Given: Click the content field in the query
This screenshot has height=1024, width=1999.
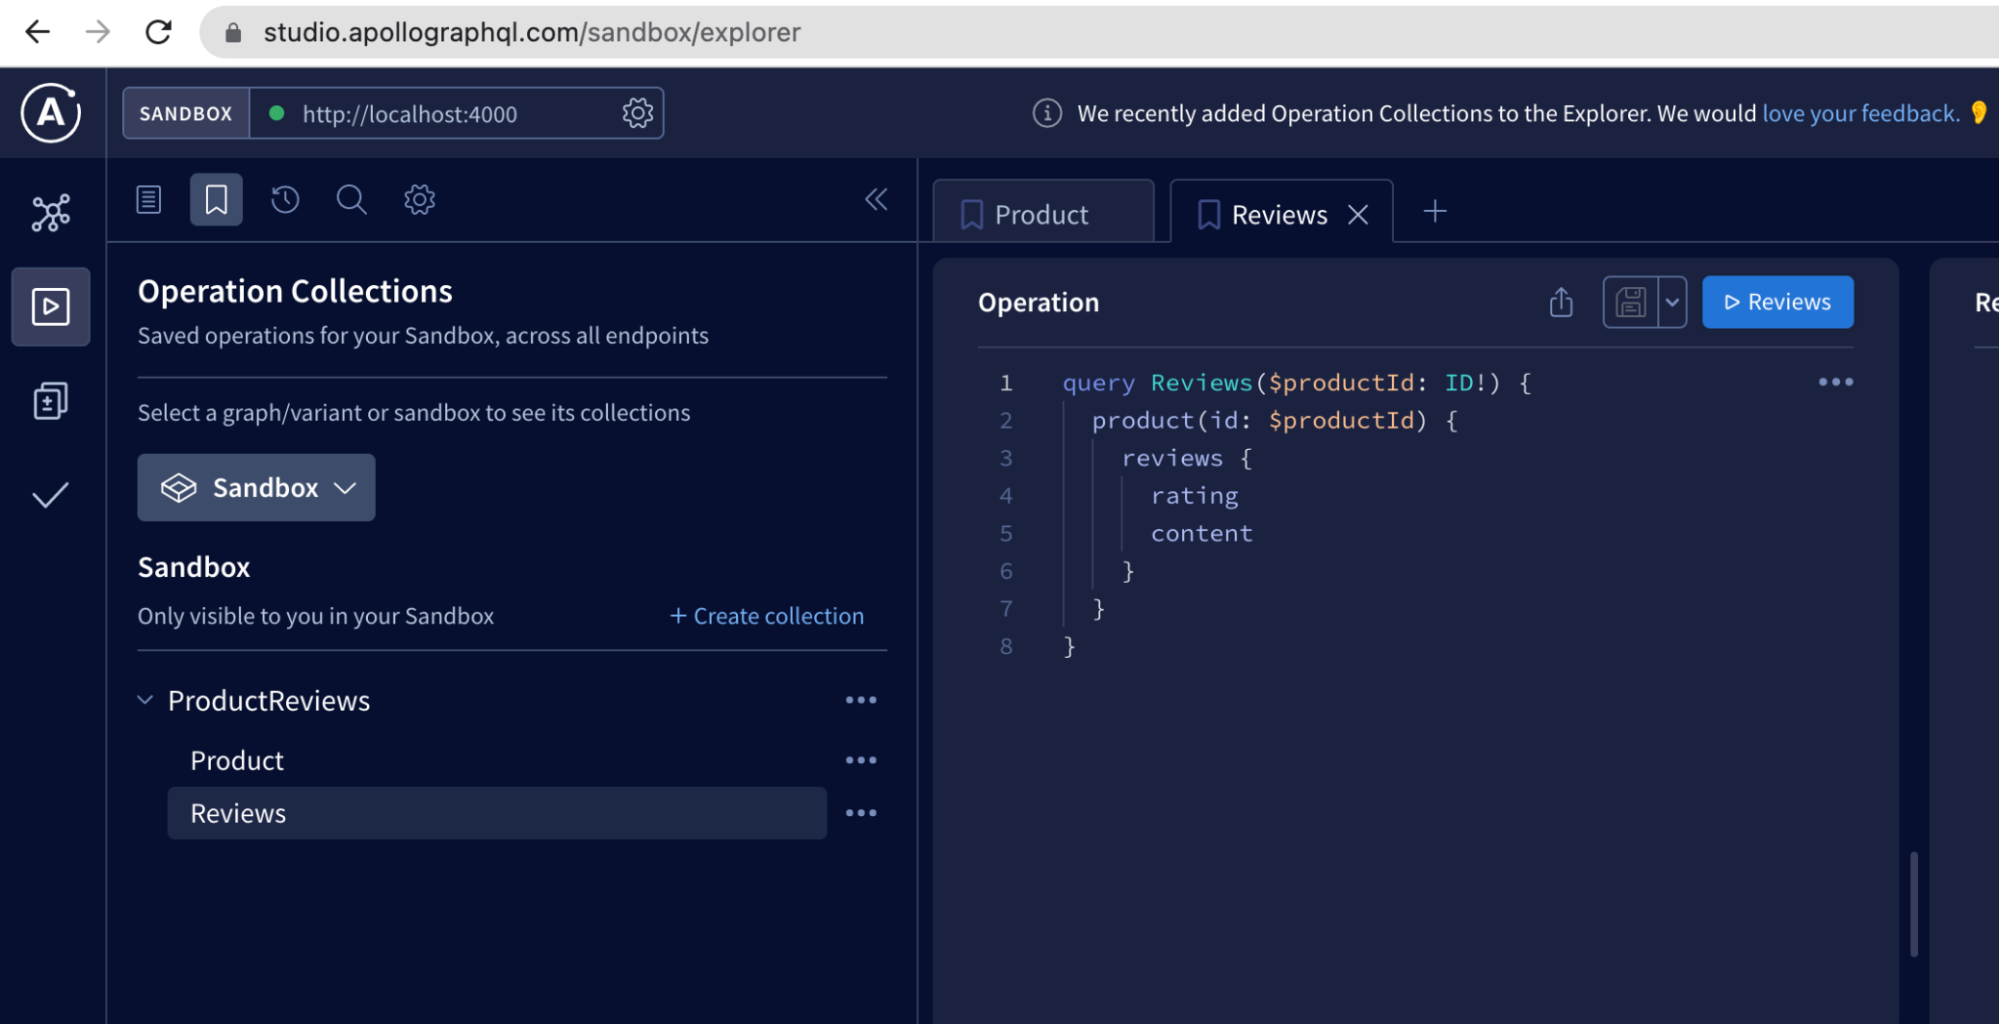Looking at the screenshot, I should (1201, 533).
